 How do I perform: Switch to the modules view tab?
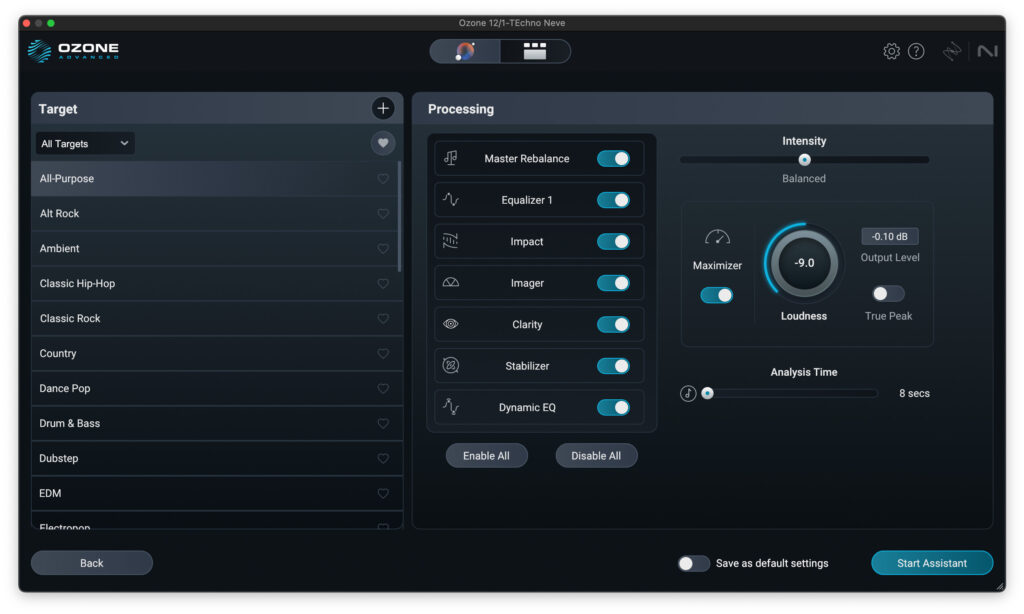pyautogui.click(x=535, y=51)
